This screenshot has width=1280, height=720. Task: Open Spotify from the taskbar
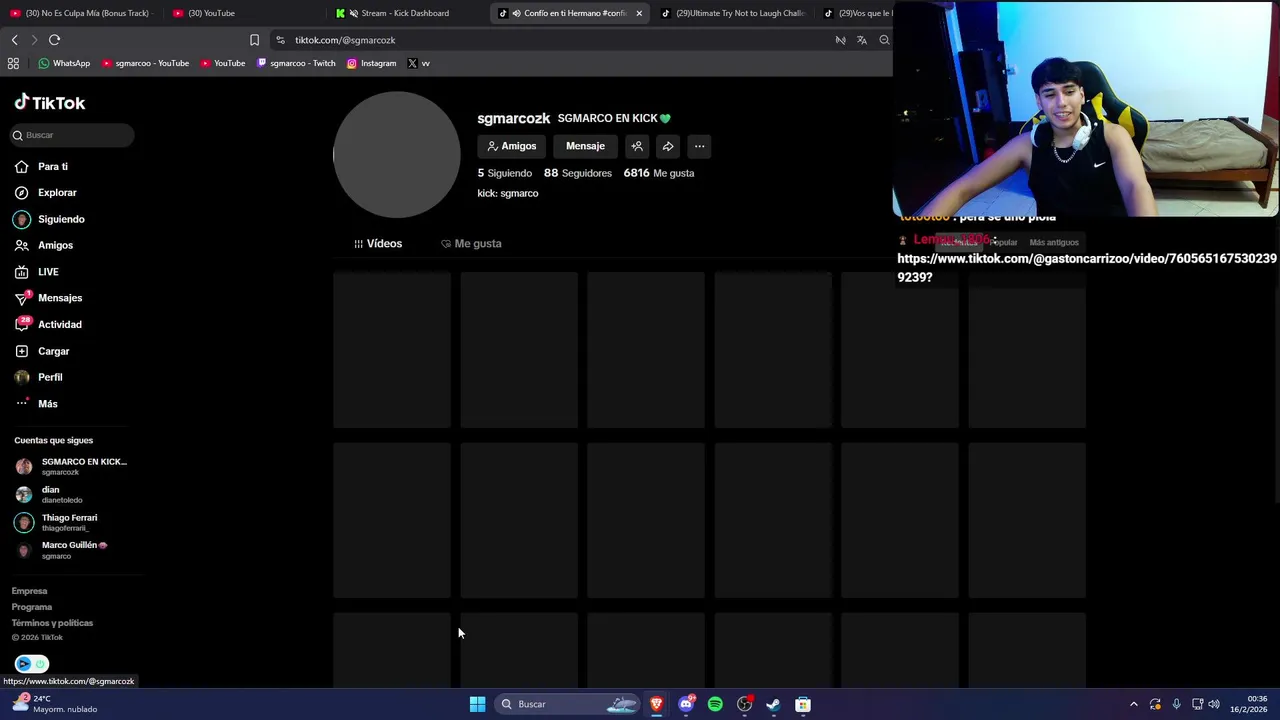coord(715,704)
